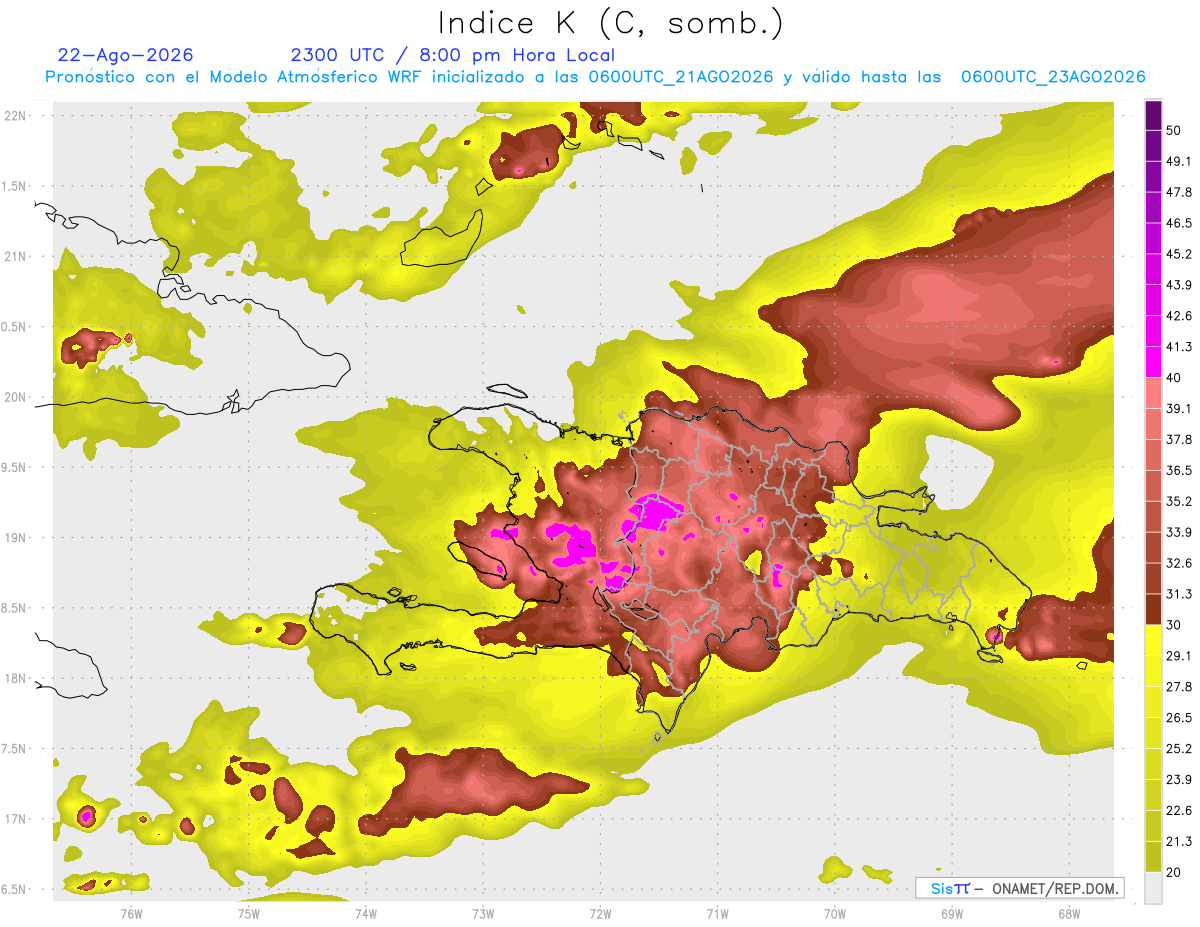Click the longitude label '68W'
The height and width of the screenshot is (927, 1200).
(x=1068, y=914)
